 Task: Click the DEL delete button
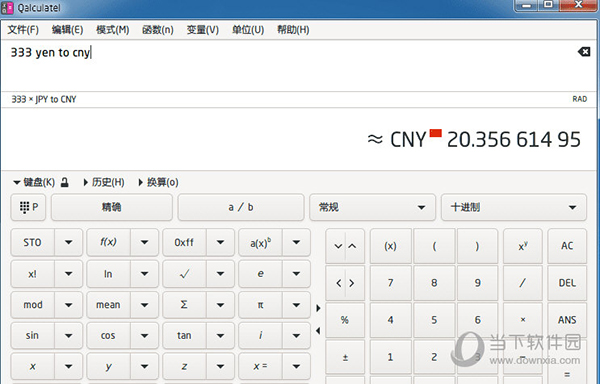pos(567,283)
